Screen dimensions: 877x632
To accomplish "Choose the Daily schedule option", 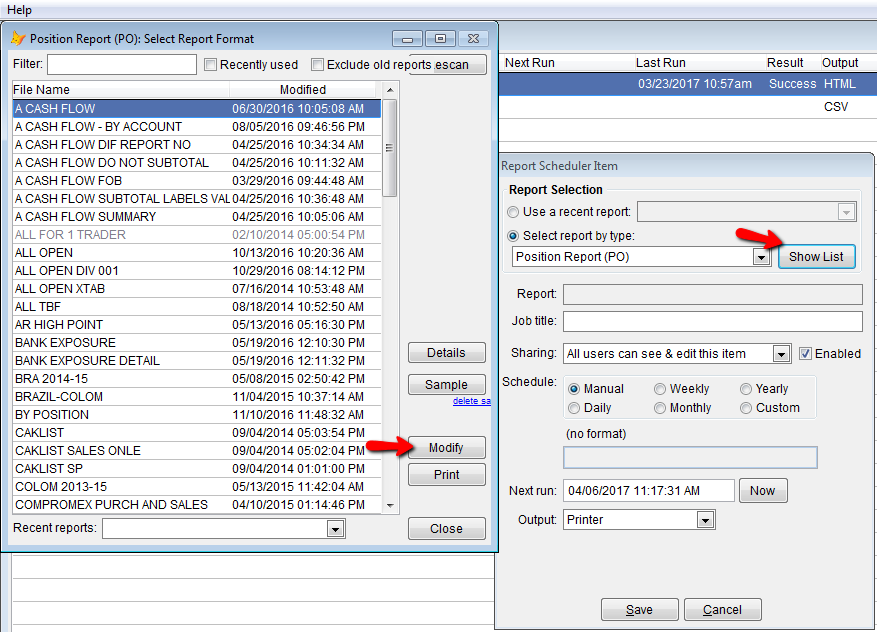I will (574, 408).
